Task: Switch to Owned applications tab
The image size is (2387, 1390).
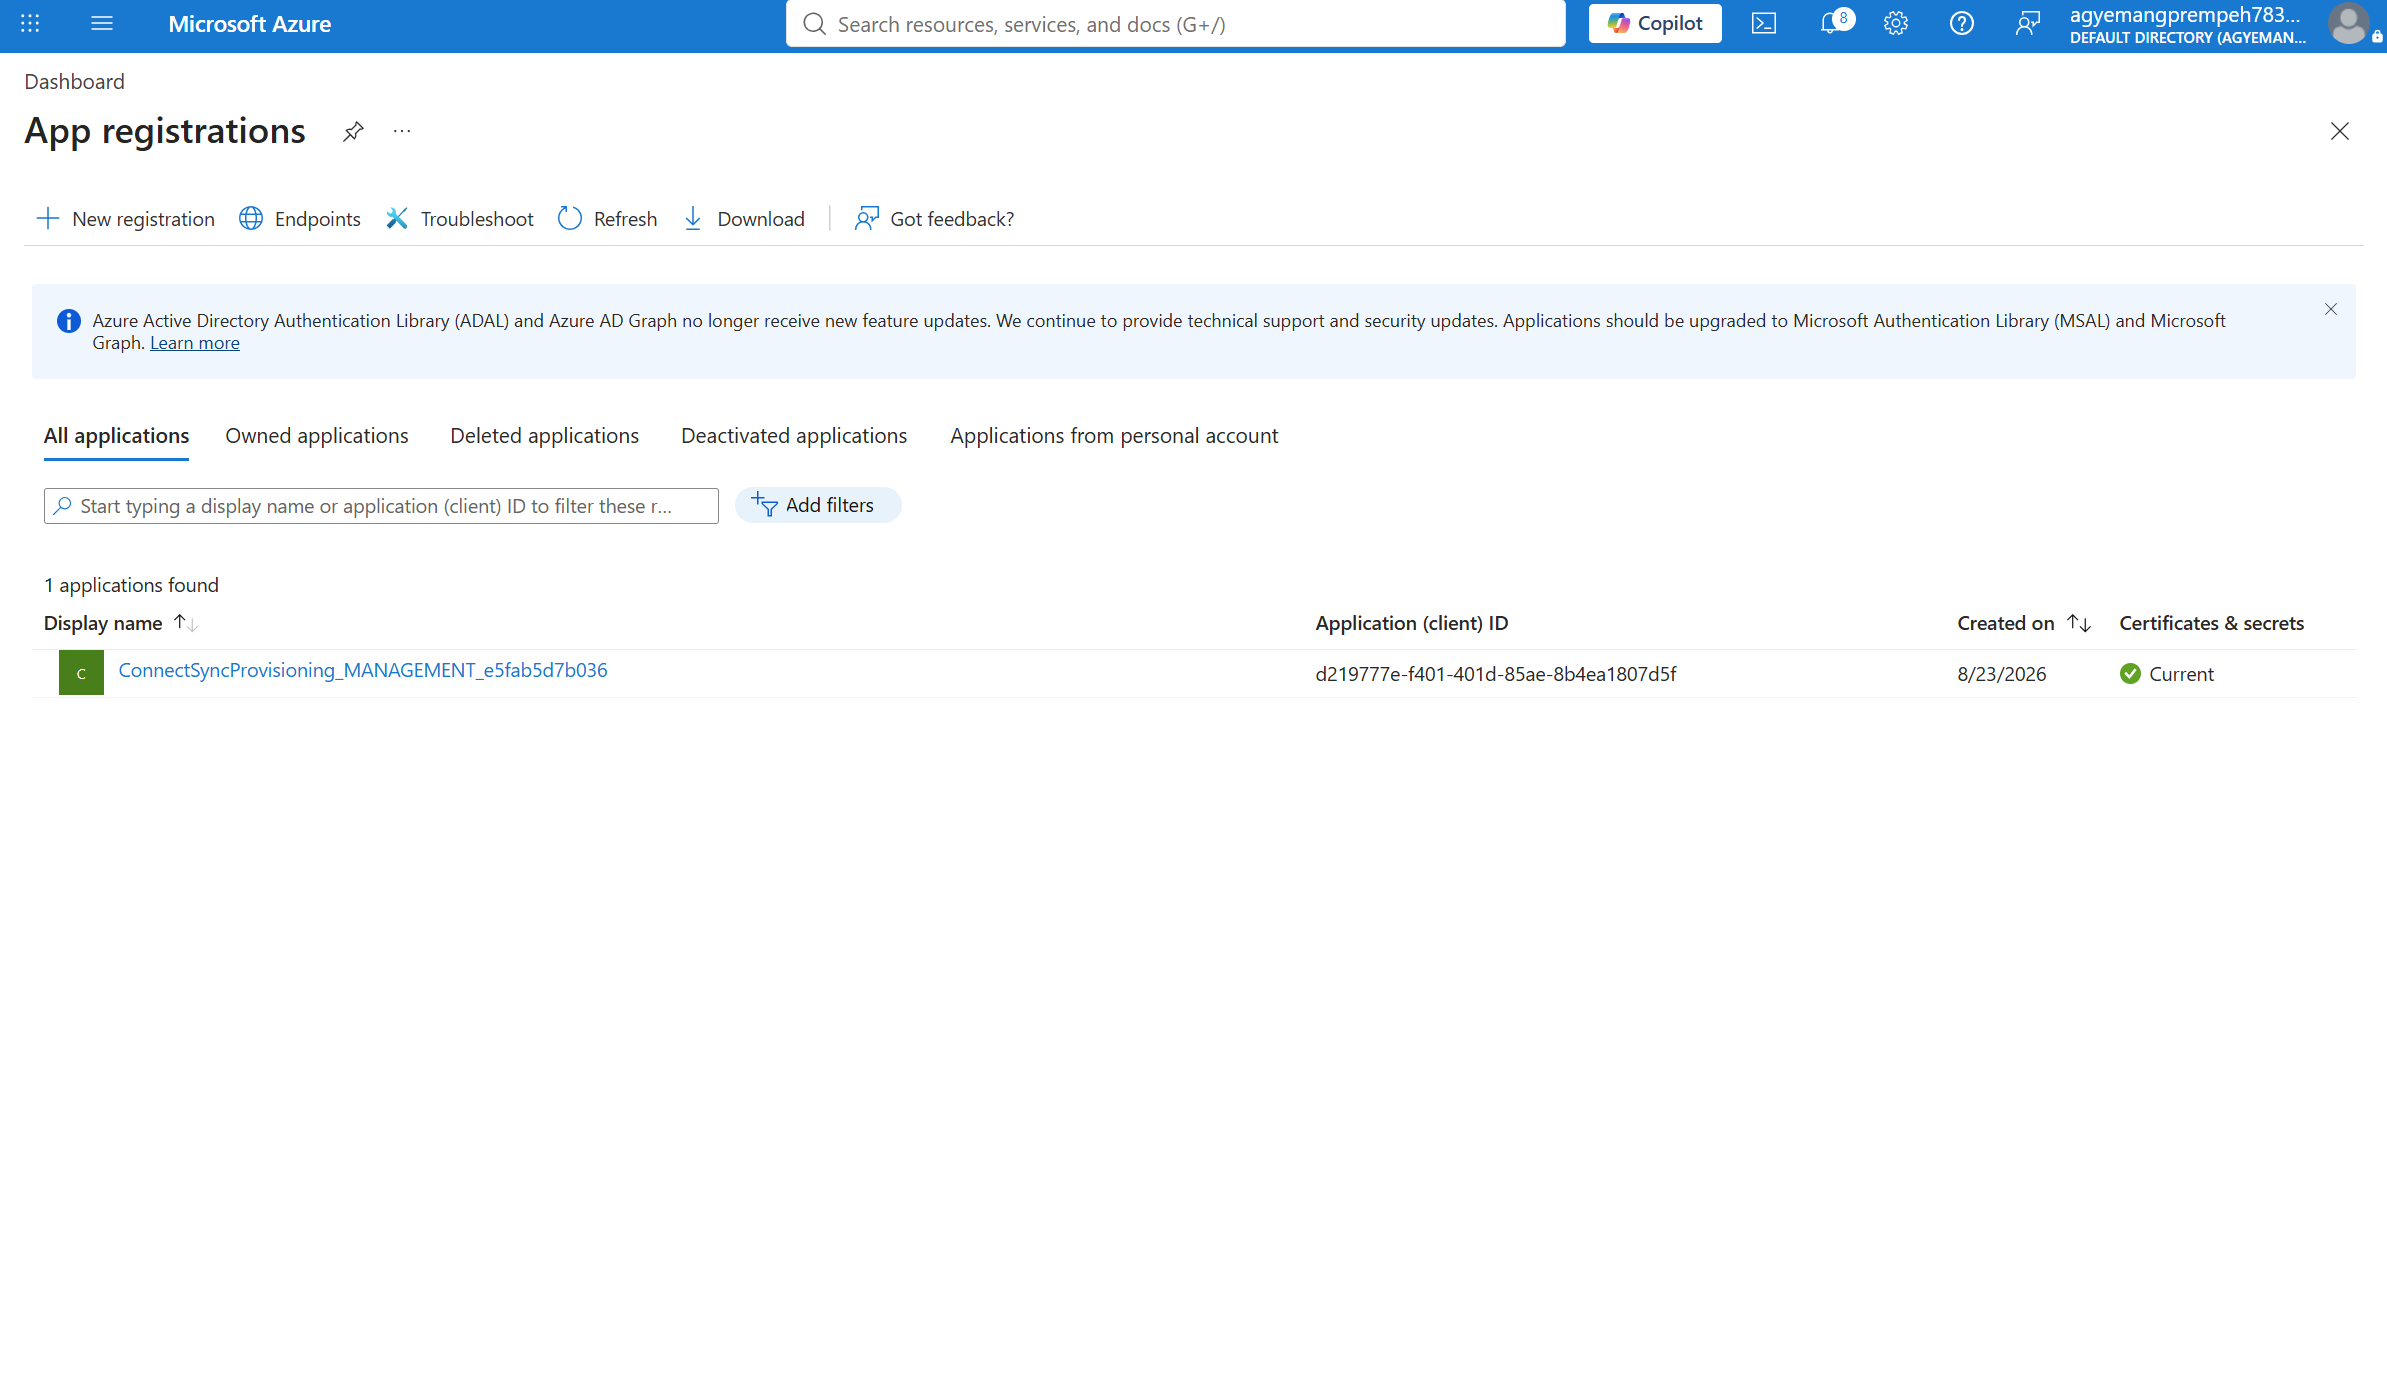Action: 317,436
